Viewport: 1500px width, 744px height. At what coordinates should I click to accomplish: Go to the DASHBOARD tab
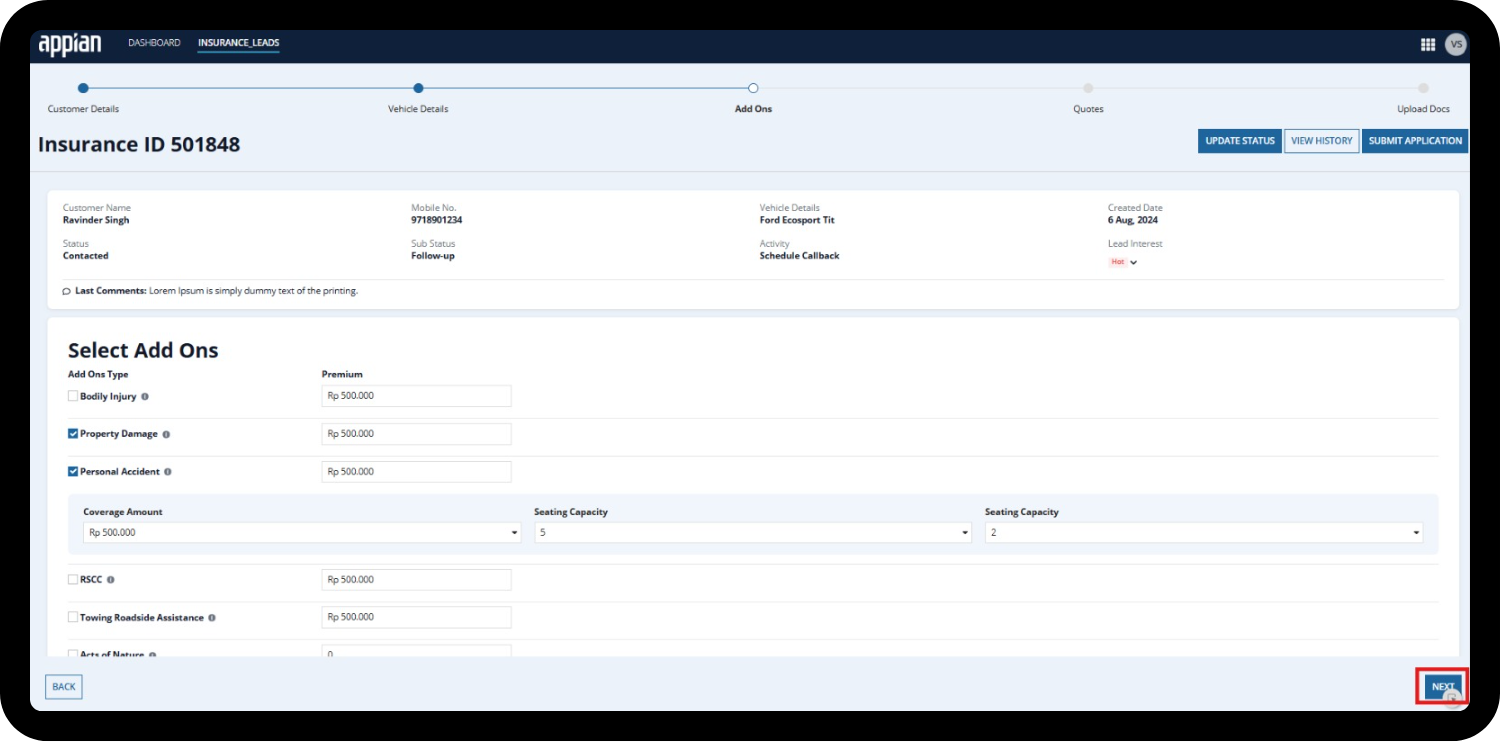click(154, 43)
